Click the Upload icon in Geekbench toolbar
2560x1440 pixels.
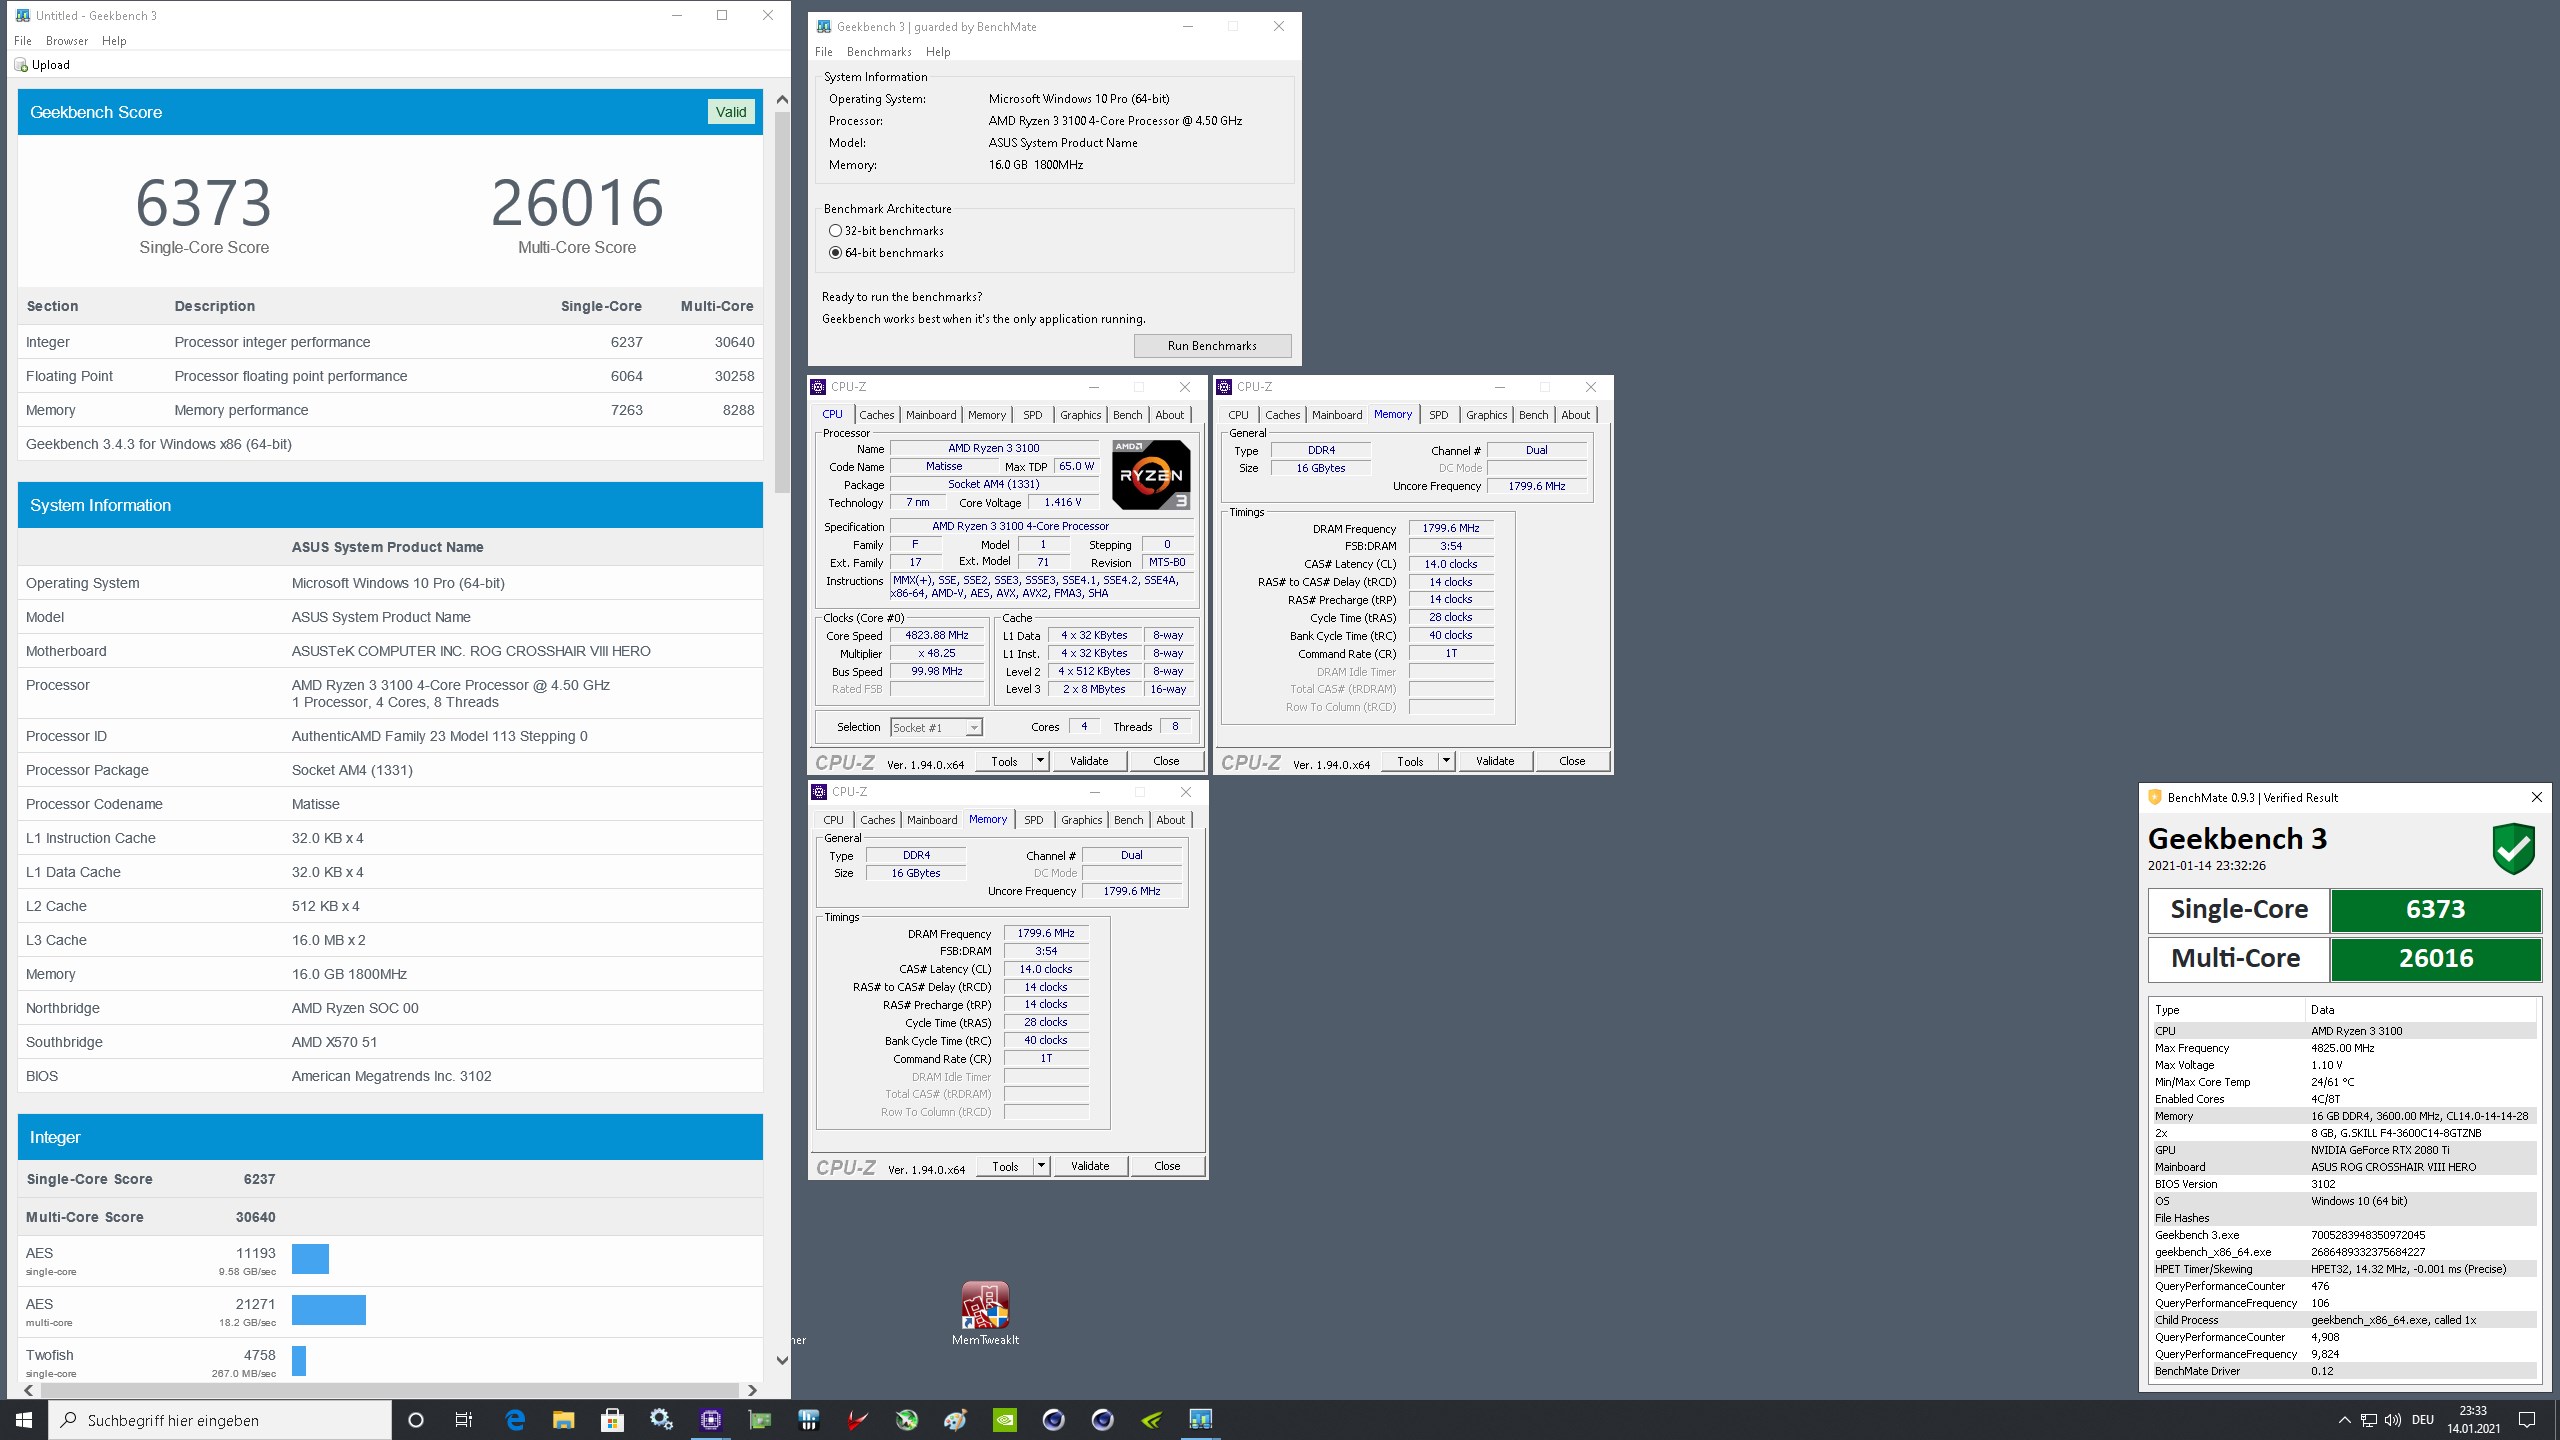[21, 65]
